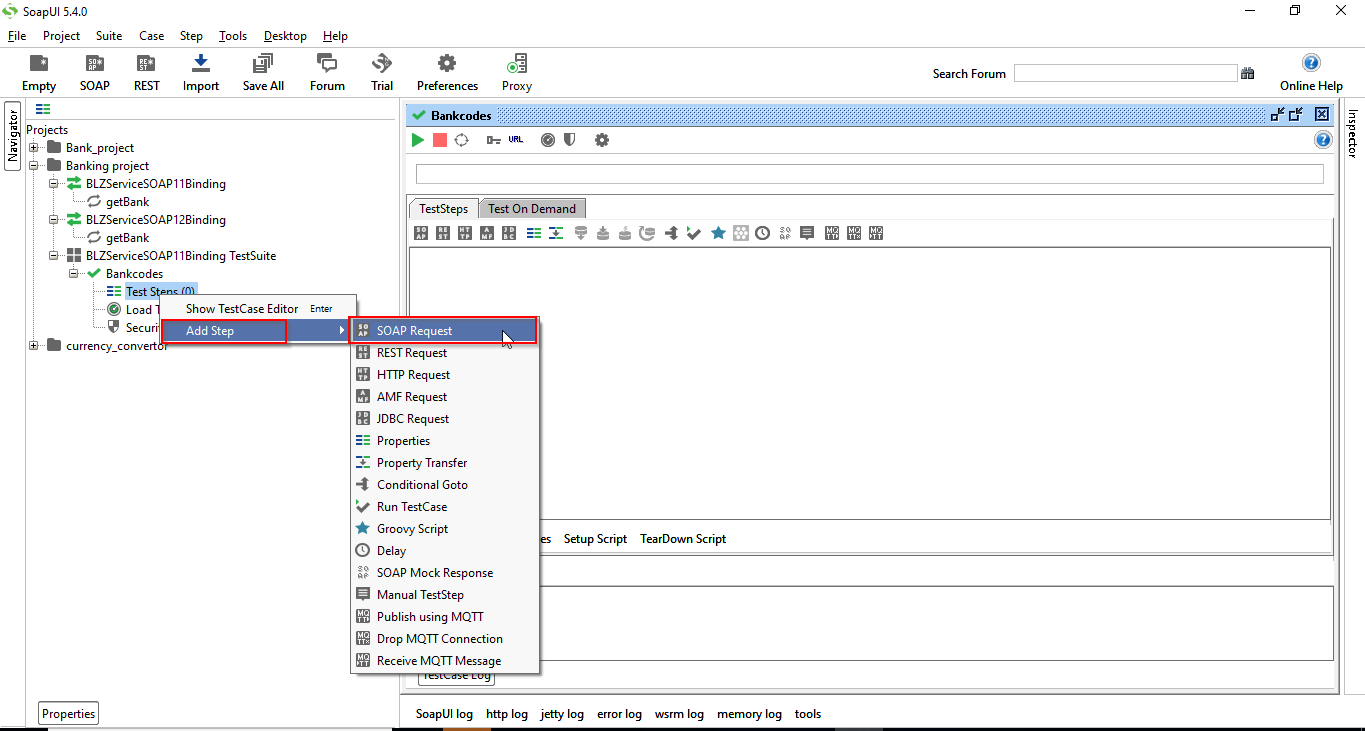Click inside the Search Forum field

1124,72
